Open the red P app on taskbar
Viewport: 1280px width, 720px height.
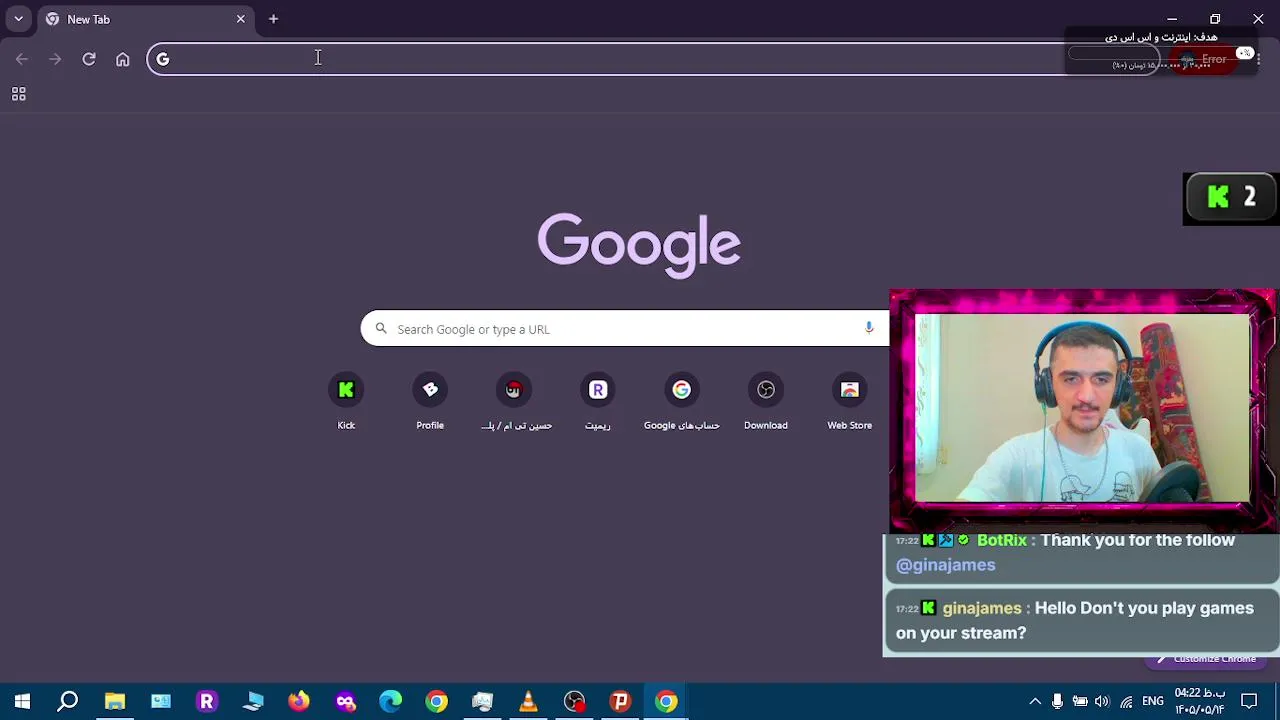620,701
